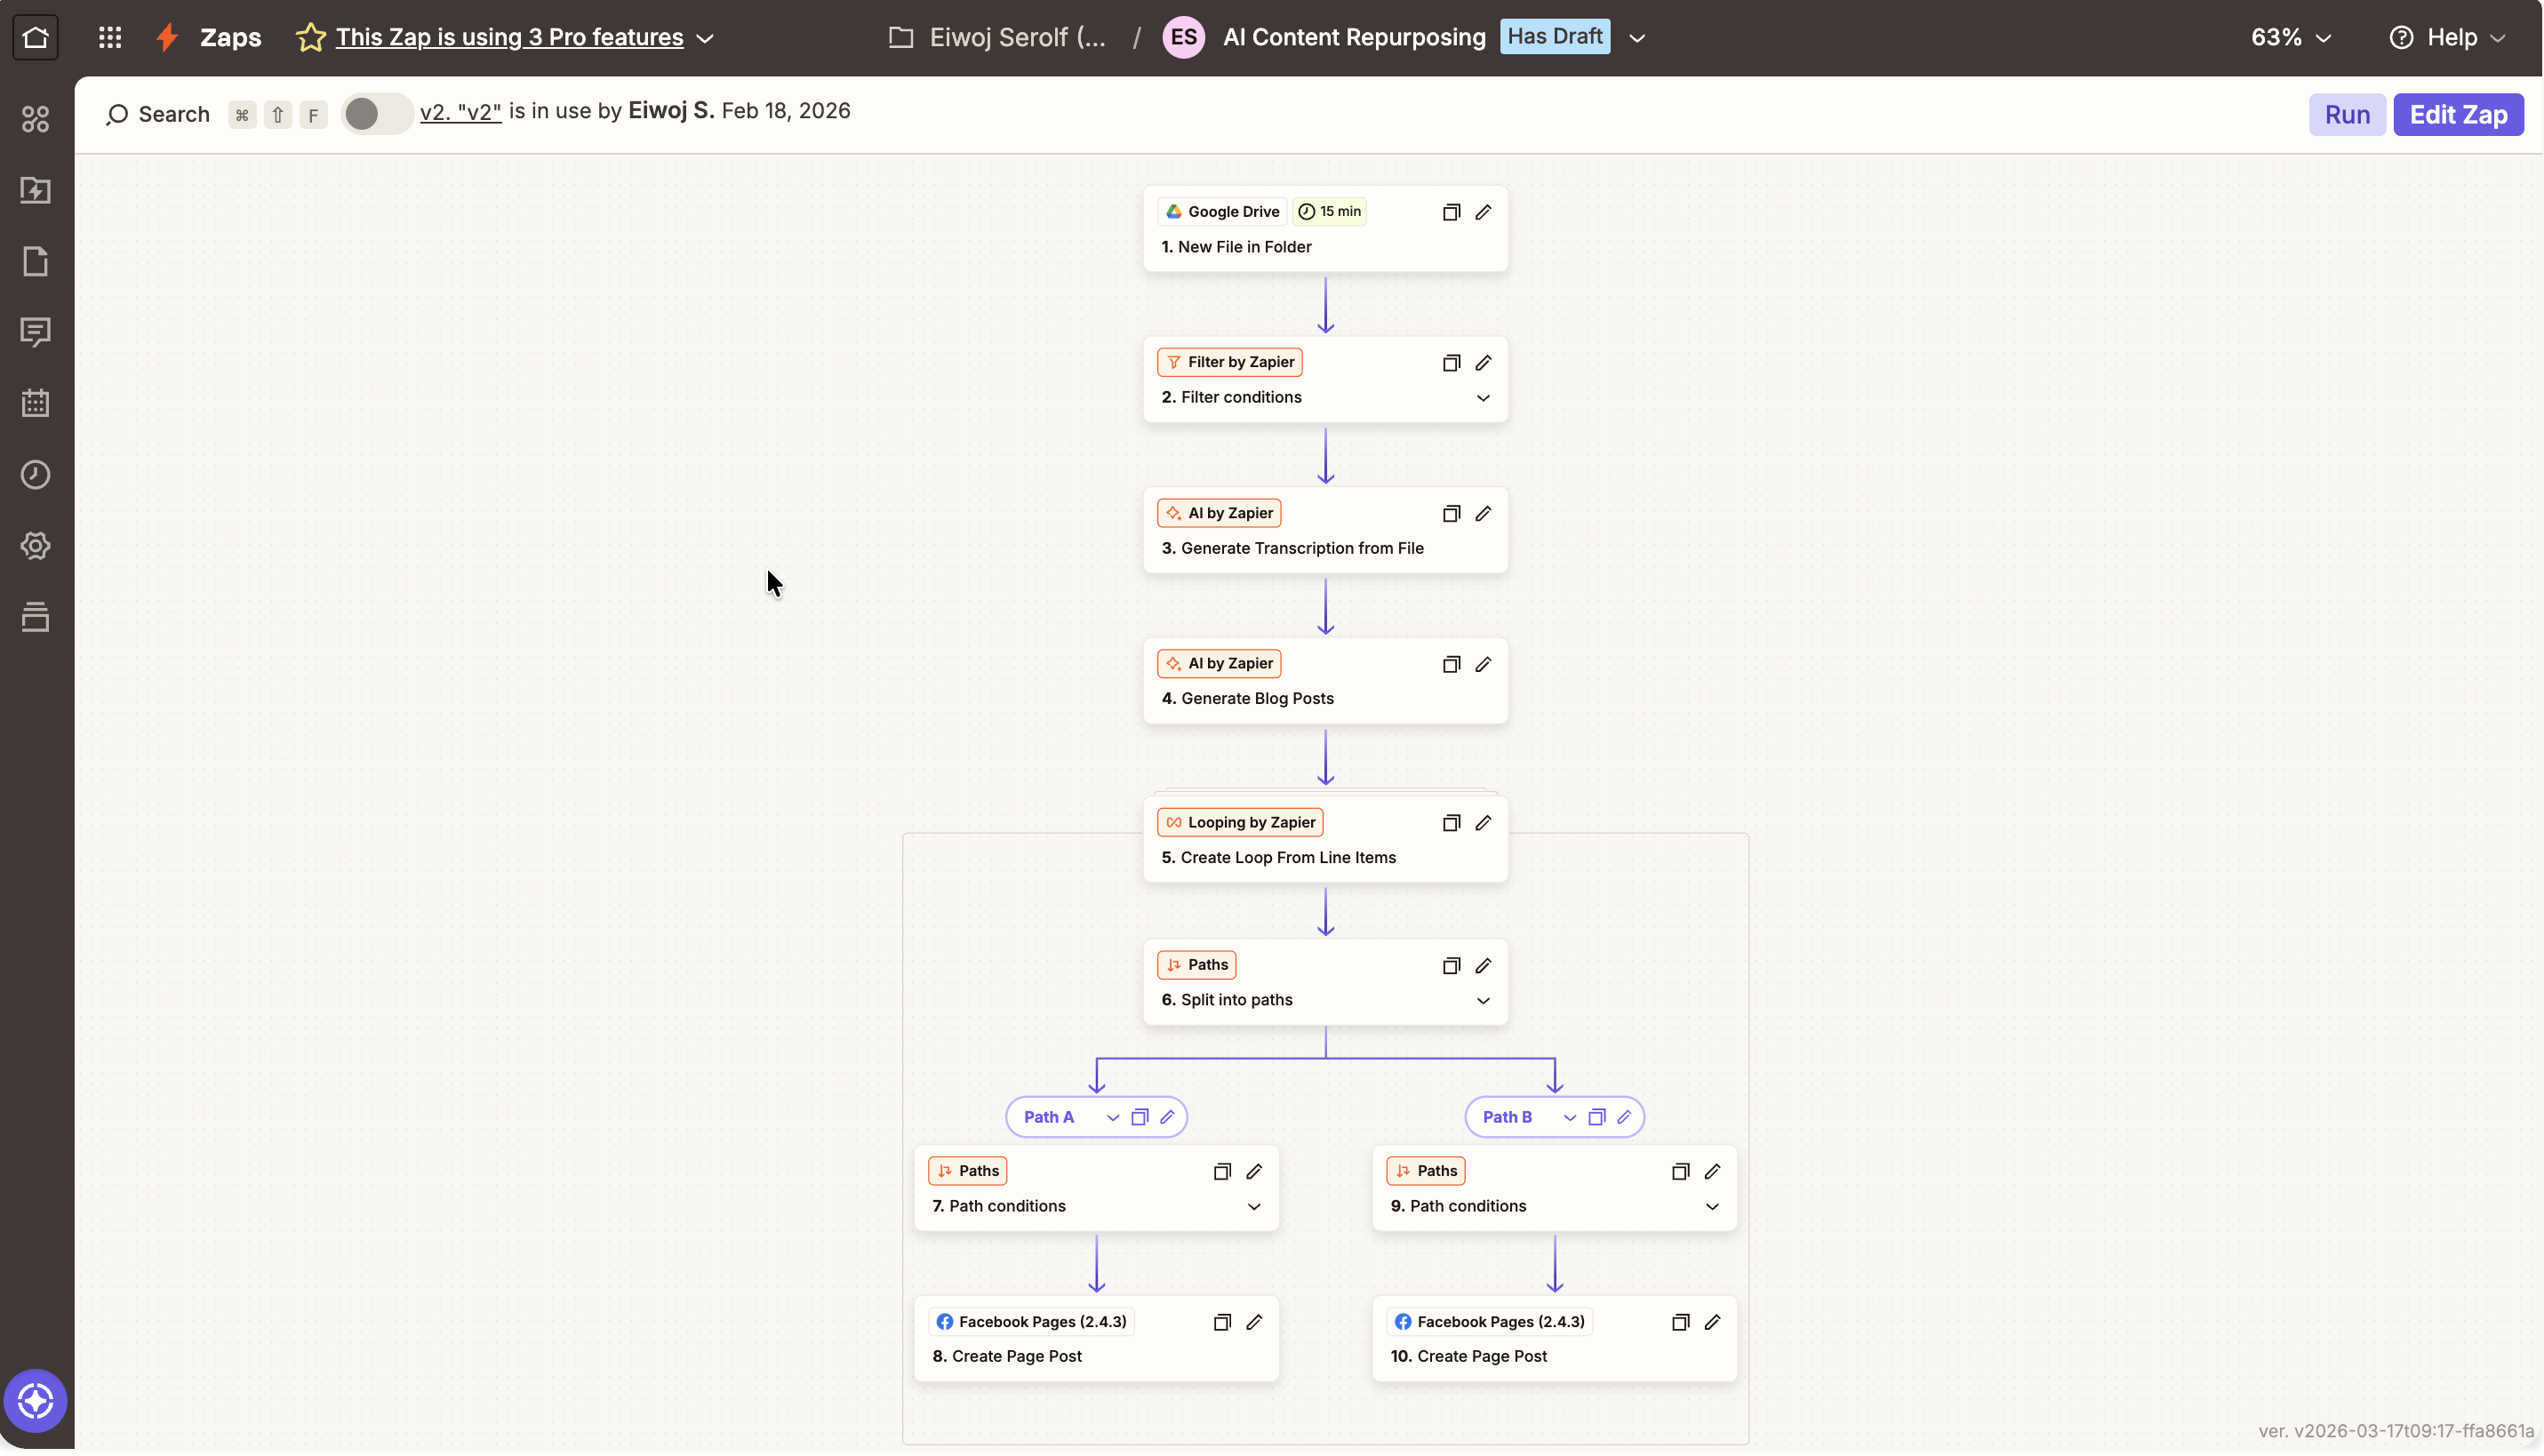
Task: Open settings gear icon in left sidebar
Action: (35, 546)
